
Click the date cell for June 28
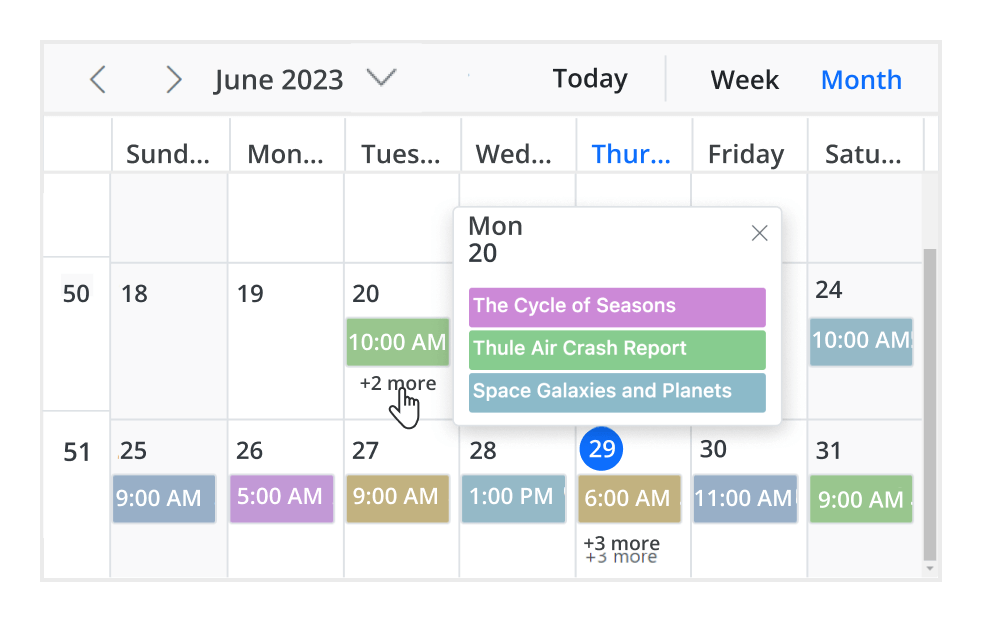coord(483,451)
